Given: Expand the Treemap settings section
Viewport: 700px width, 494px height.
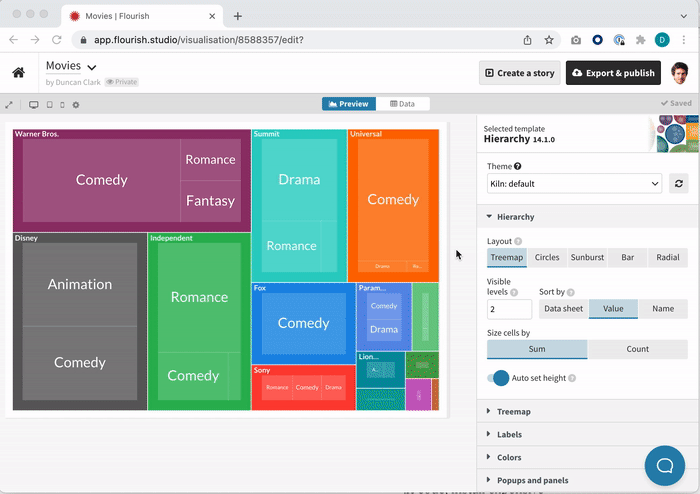Looking at the screenshot, I should pyautogui.click(x=588, y=411).
